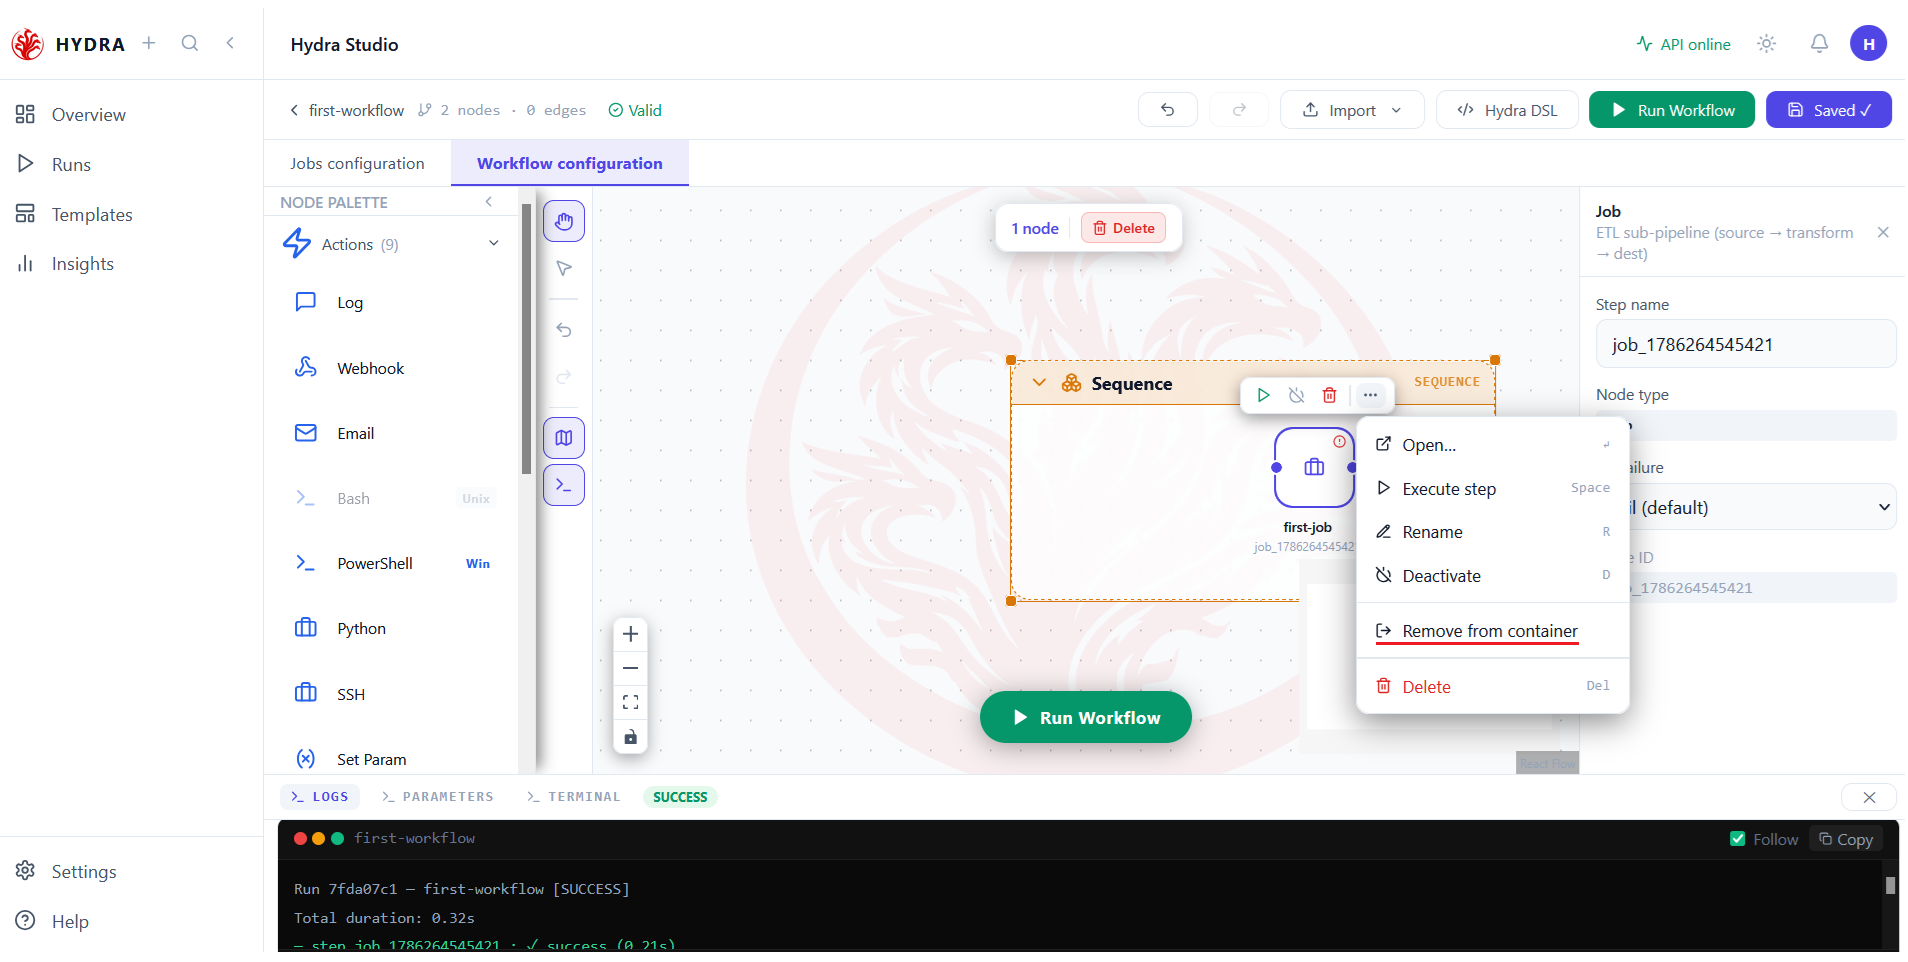Close the Job properties panel
The height and width of the screenshot is (962, 1908).
(1883, 232)
